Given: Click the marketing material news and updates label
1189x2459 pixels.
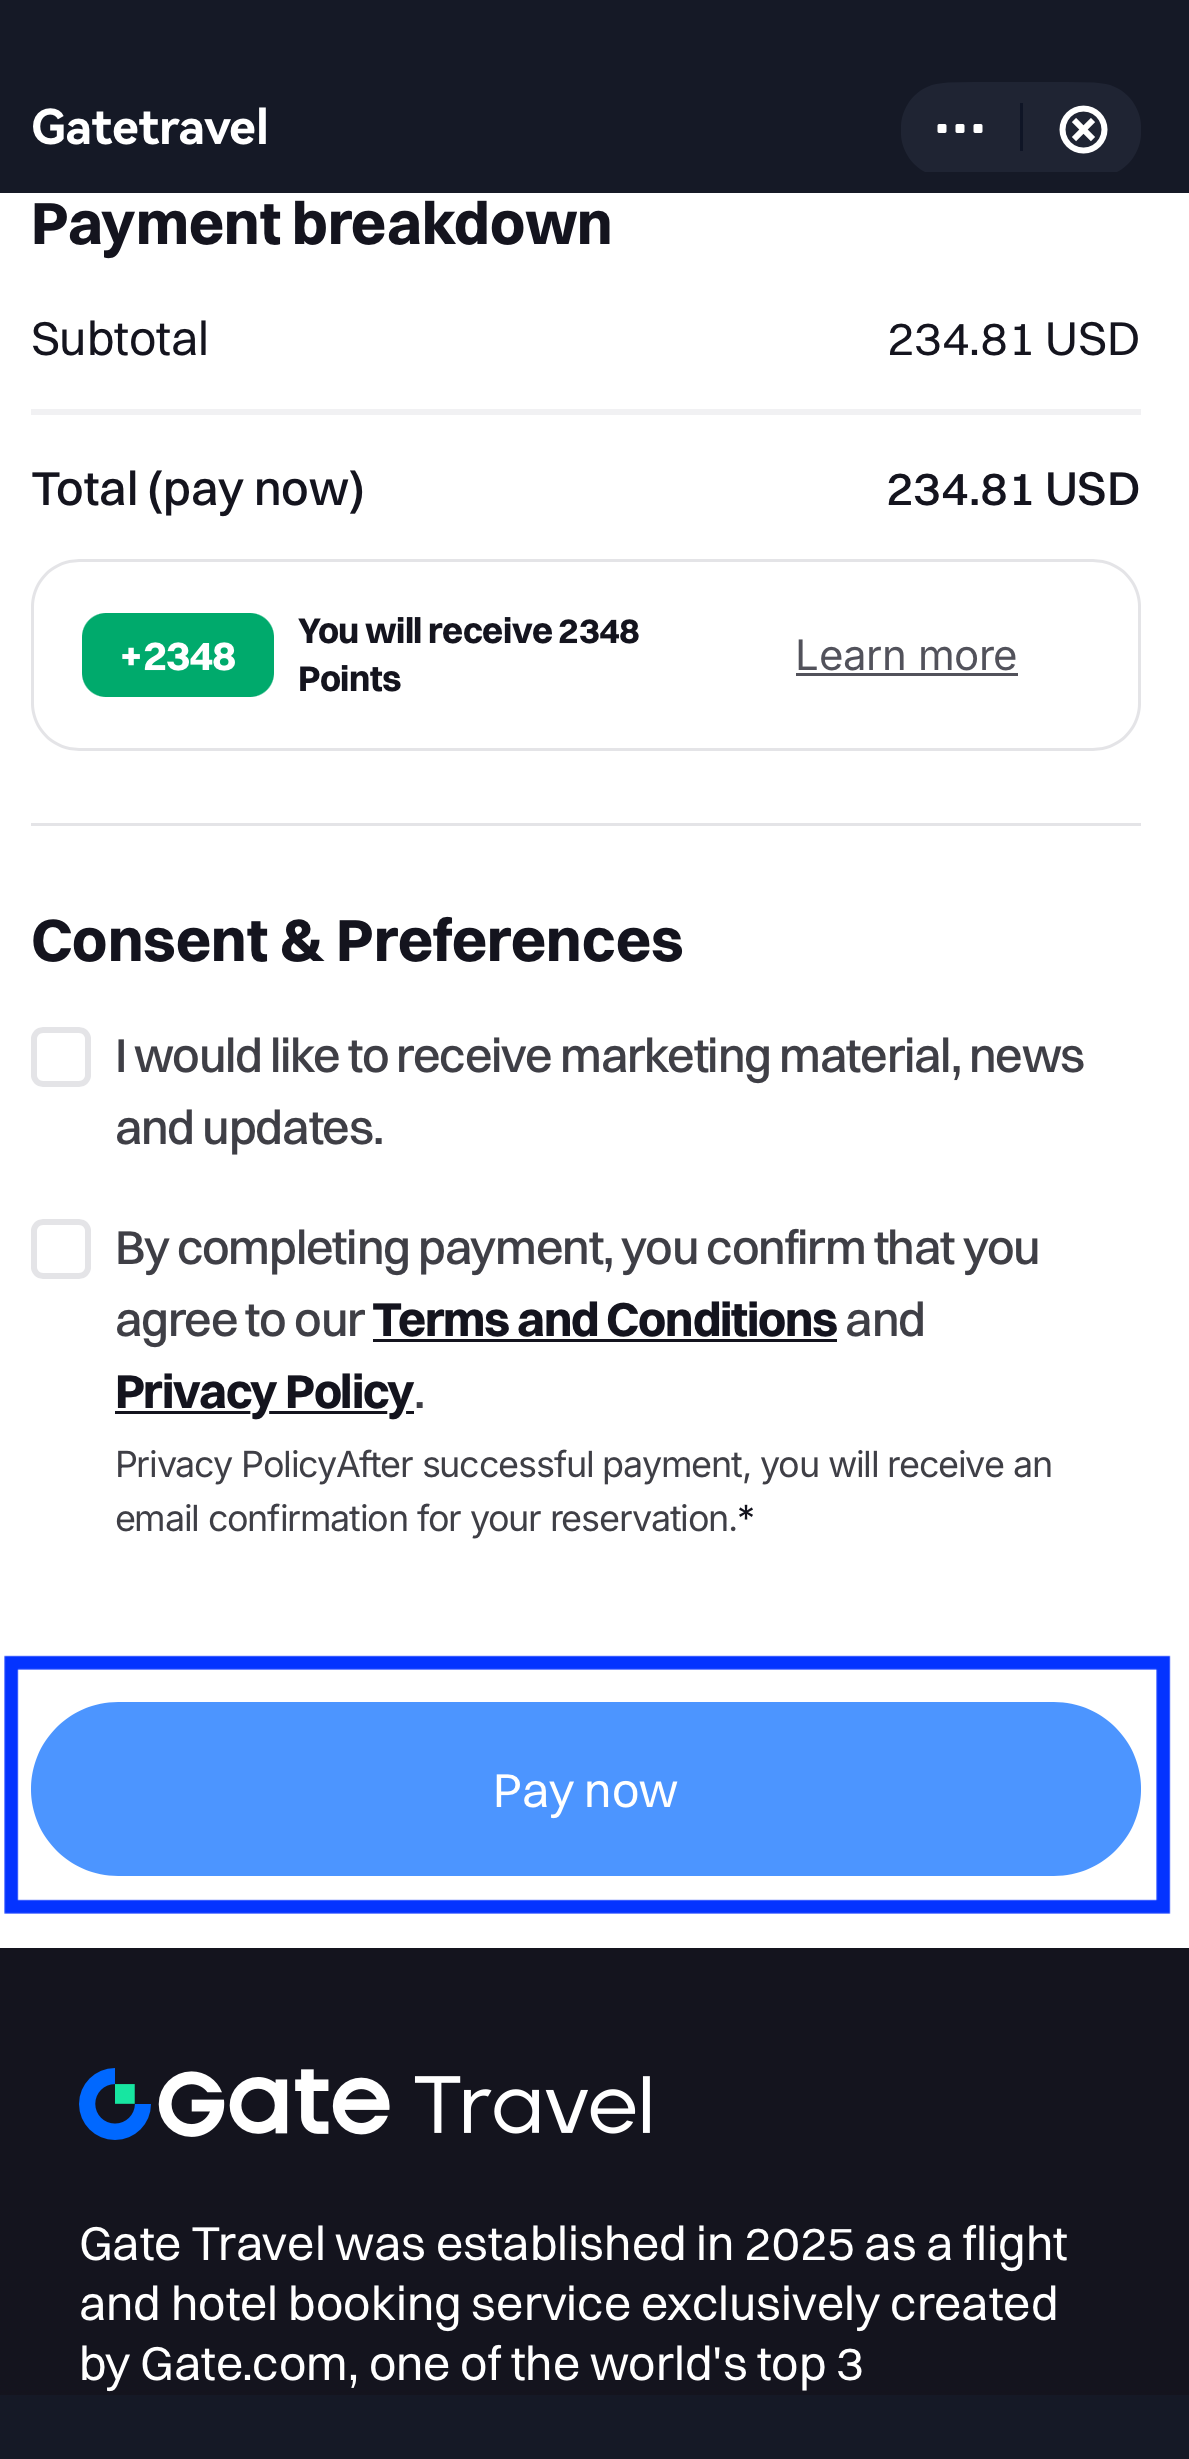Looking at the screenshot, I should [598, 1091].
